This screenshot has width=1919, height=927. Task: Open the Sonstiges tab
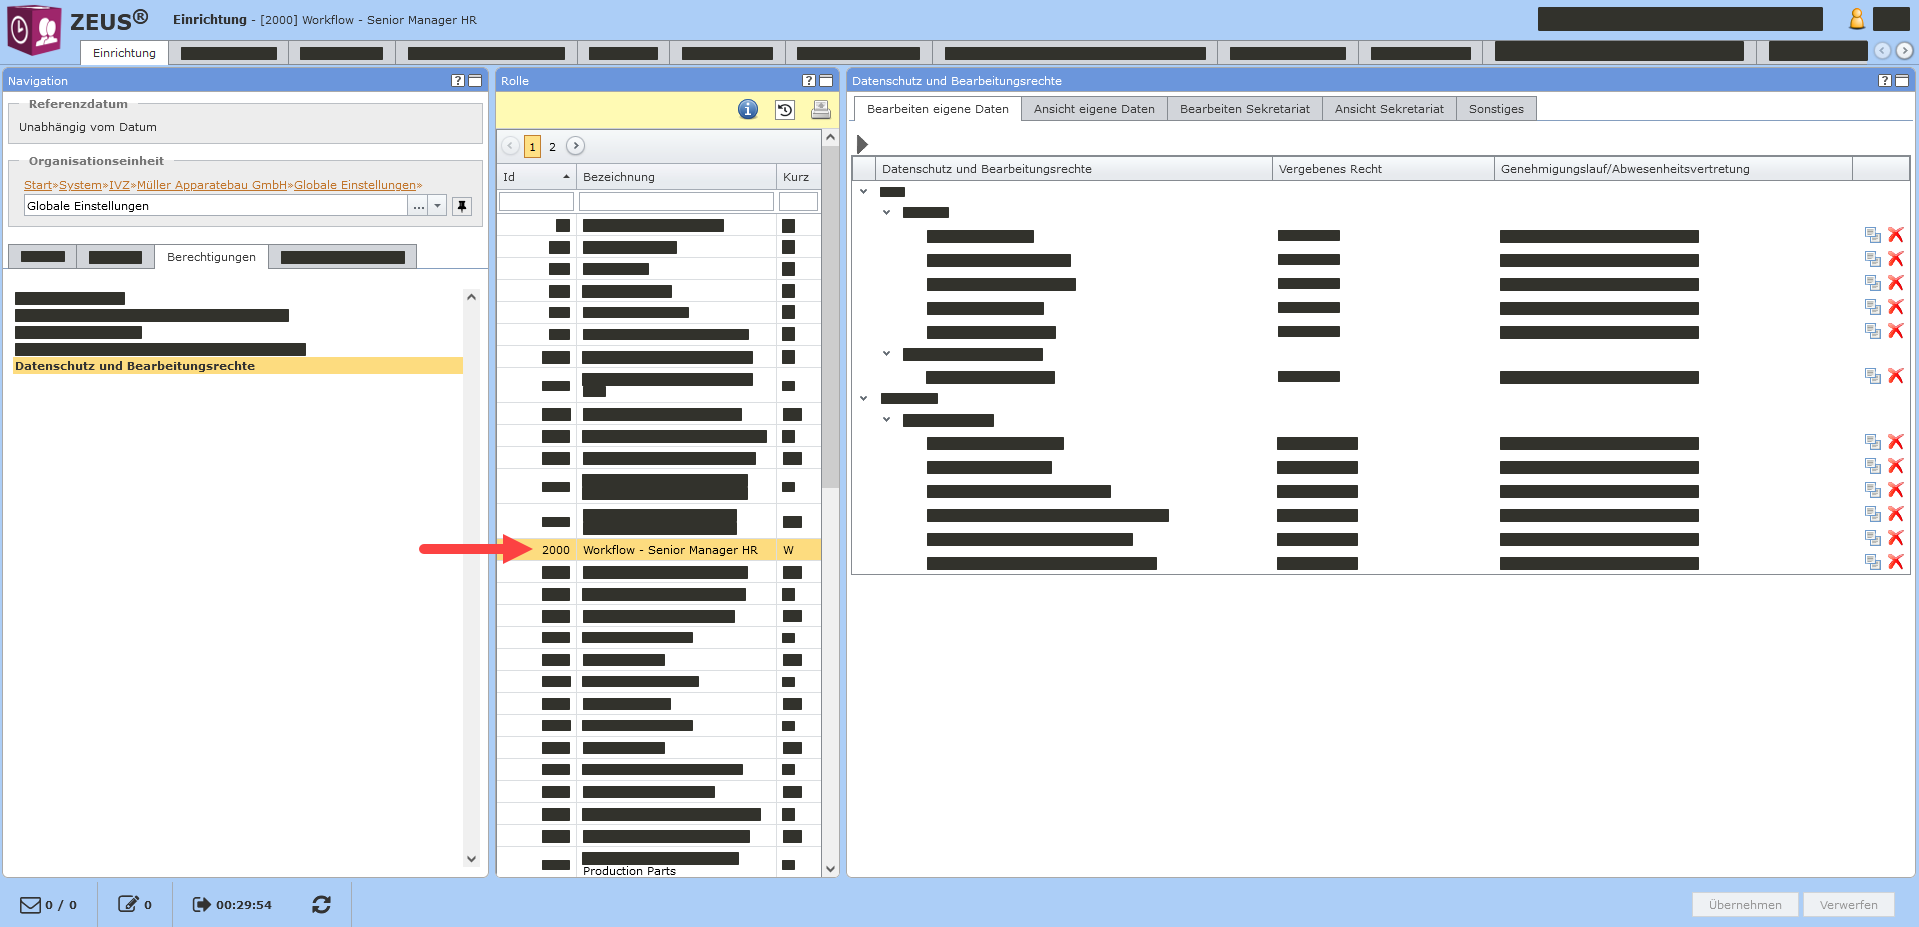pyautogui.click(x=1495, y=109)
